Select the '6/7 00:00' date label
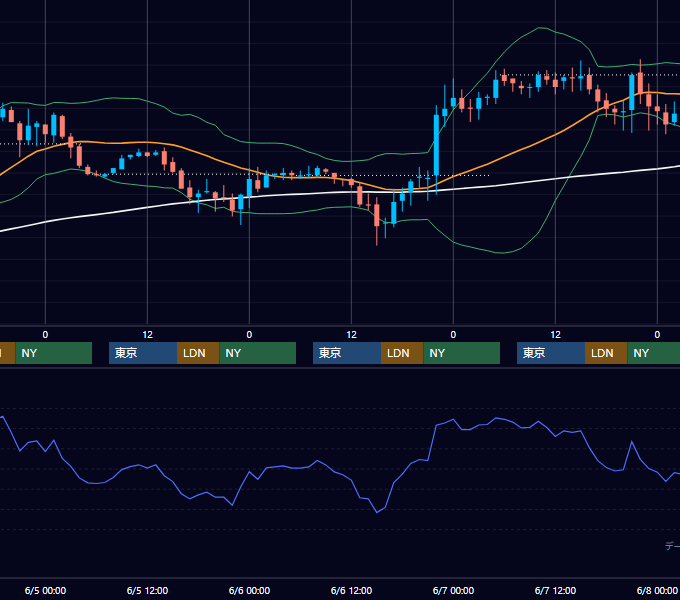 tap(453, 590)
